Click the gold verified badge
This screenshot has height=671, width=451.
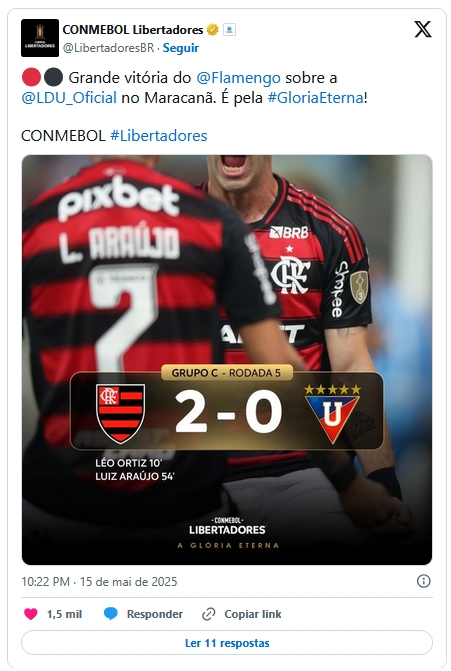coord(213,30)
